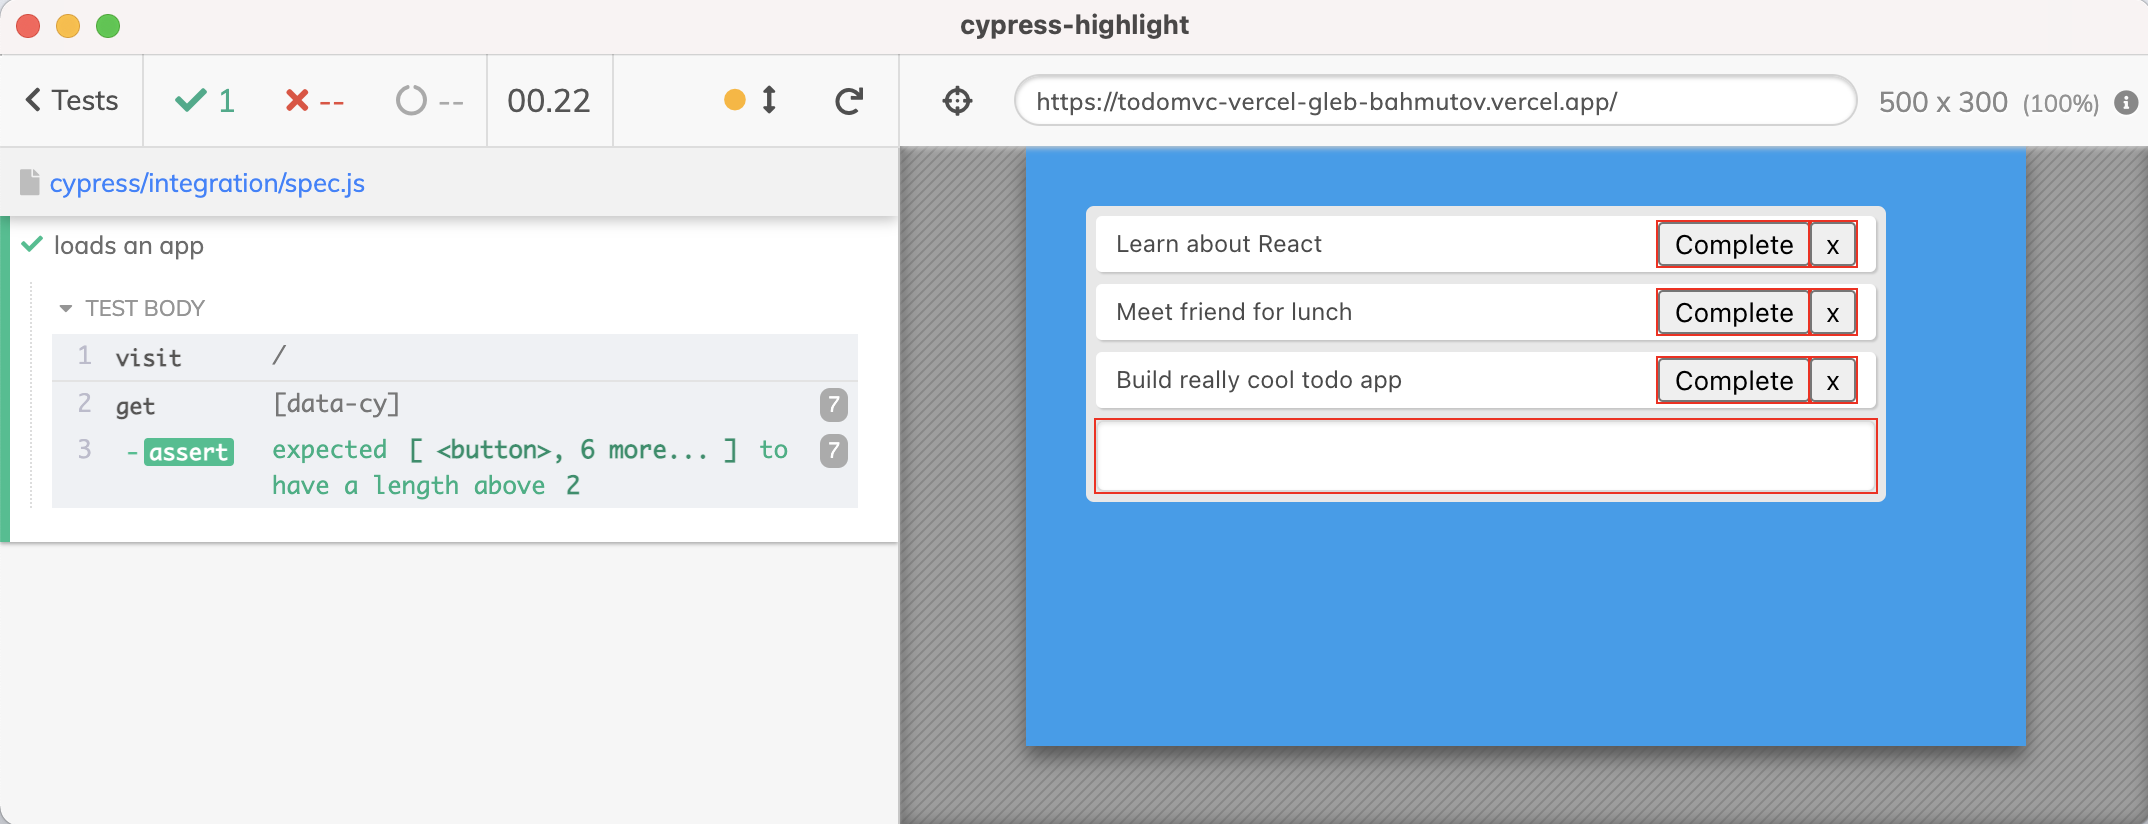Click the passing checkmark beside 'loads an app'
Image resolution: width=2148 pixels, height=824 pixels.
32,243
